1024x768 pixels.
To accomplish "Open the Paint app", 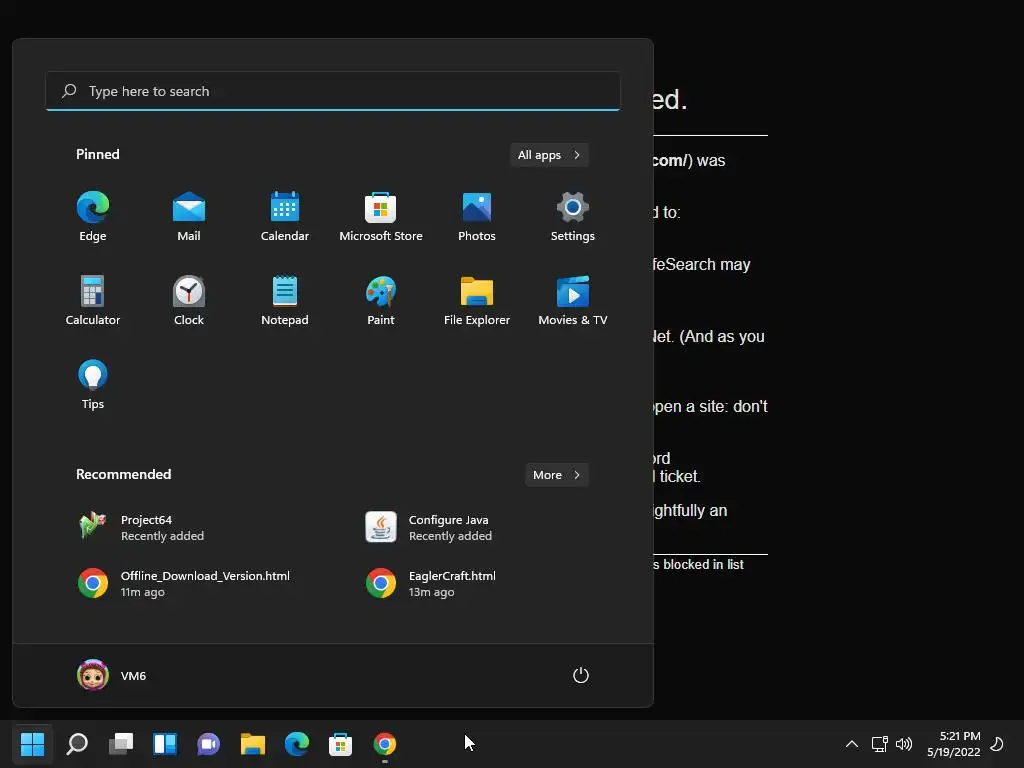I will click(381, 300).
